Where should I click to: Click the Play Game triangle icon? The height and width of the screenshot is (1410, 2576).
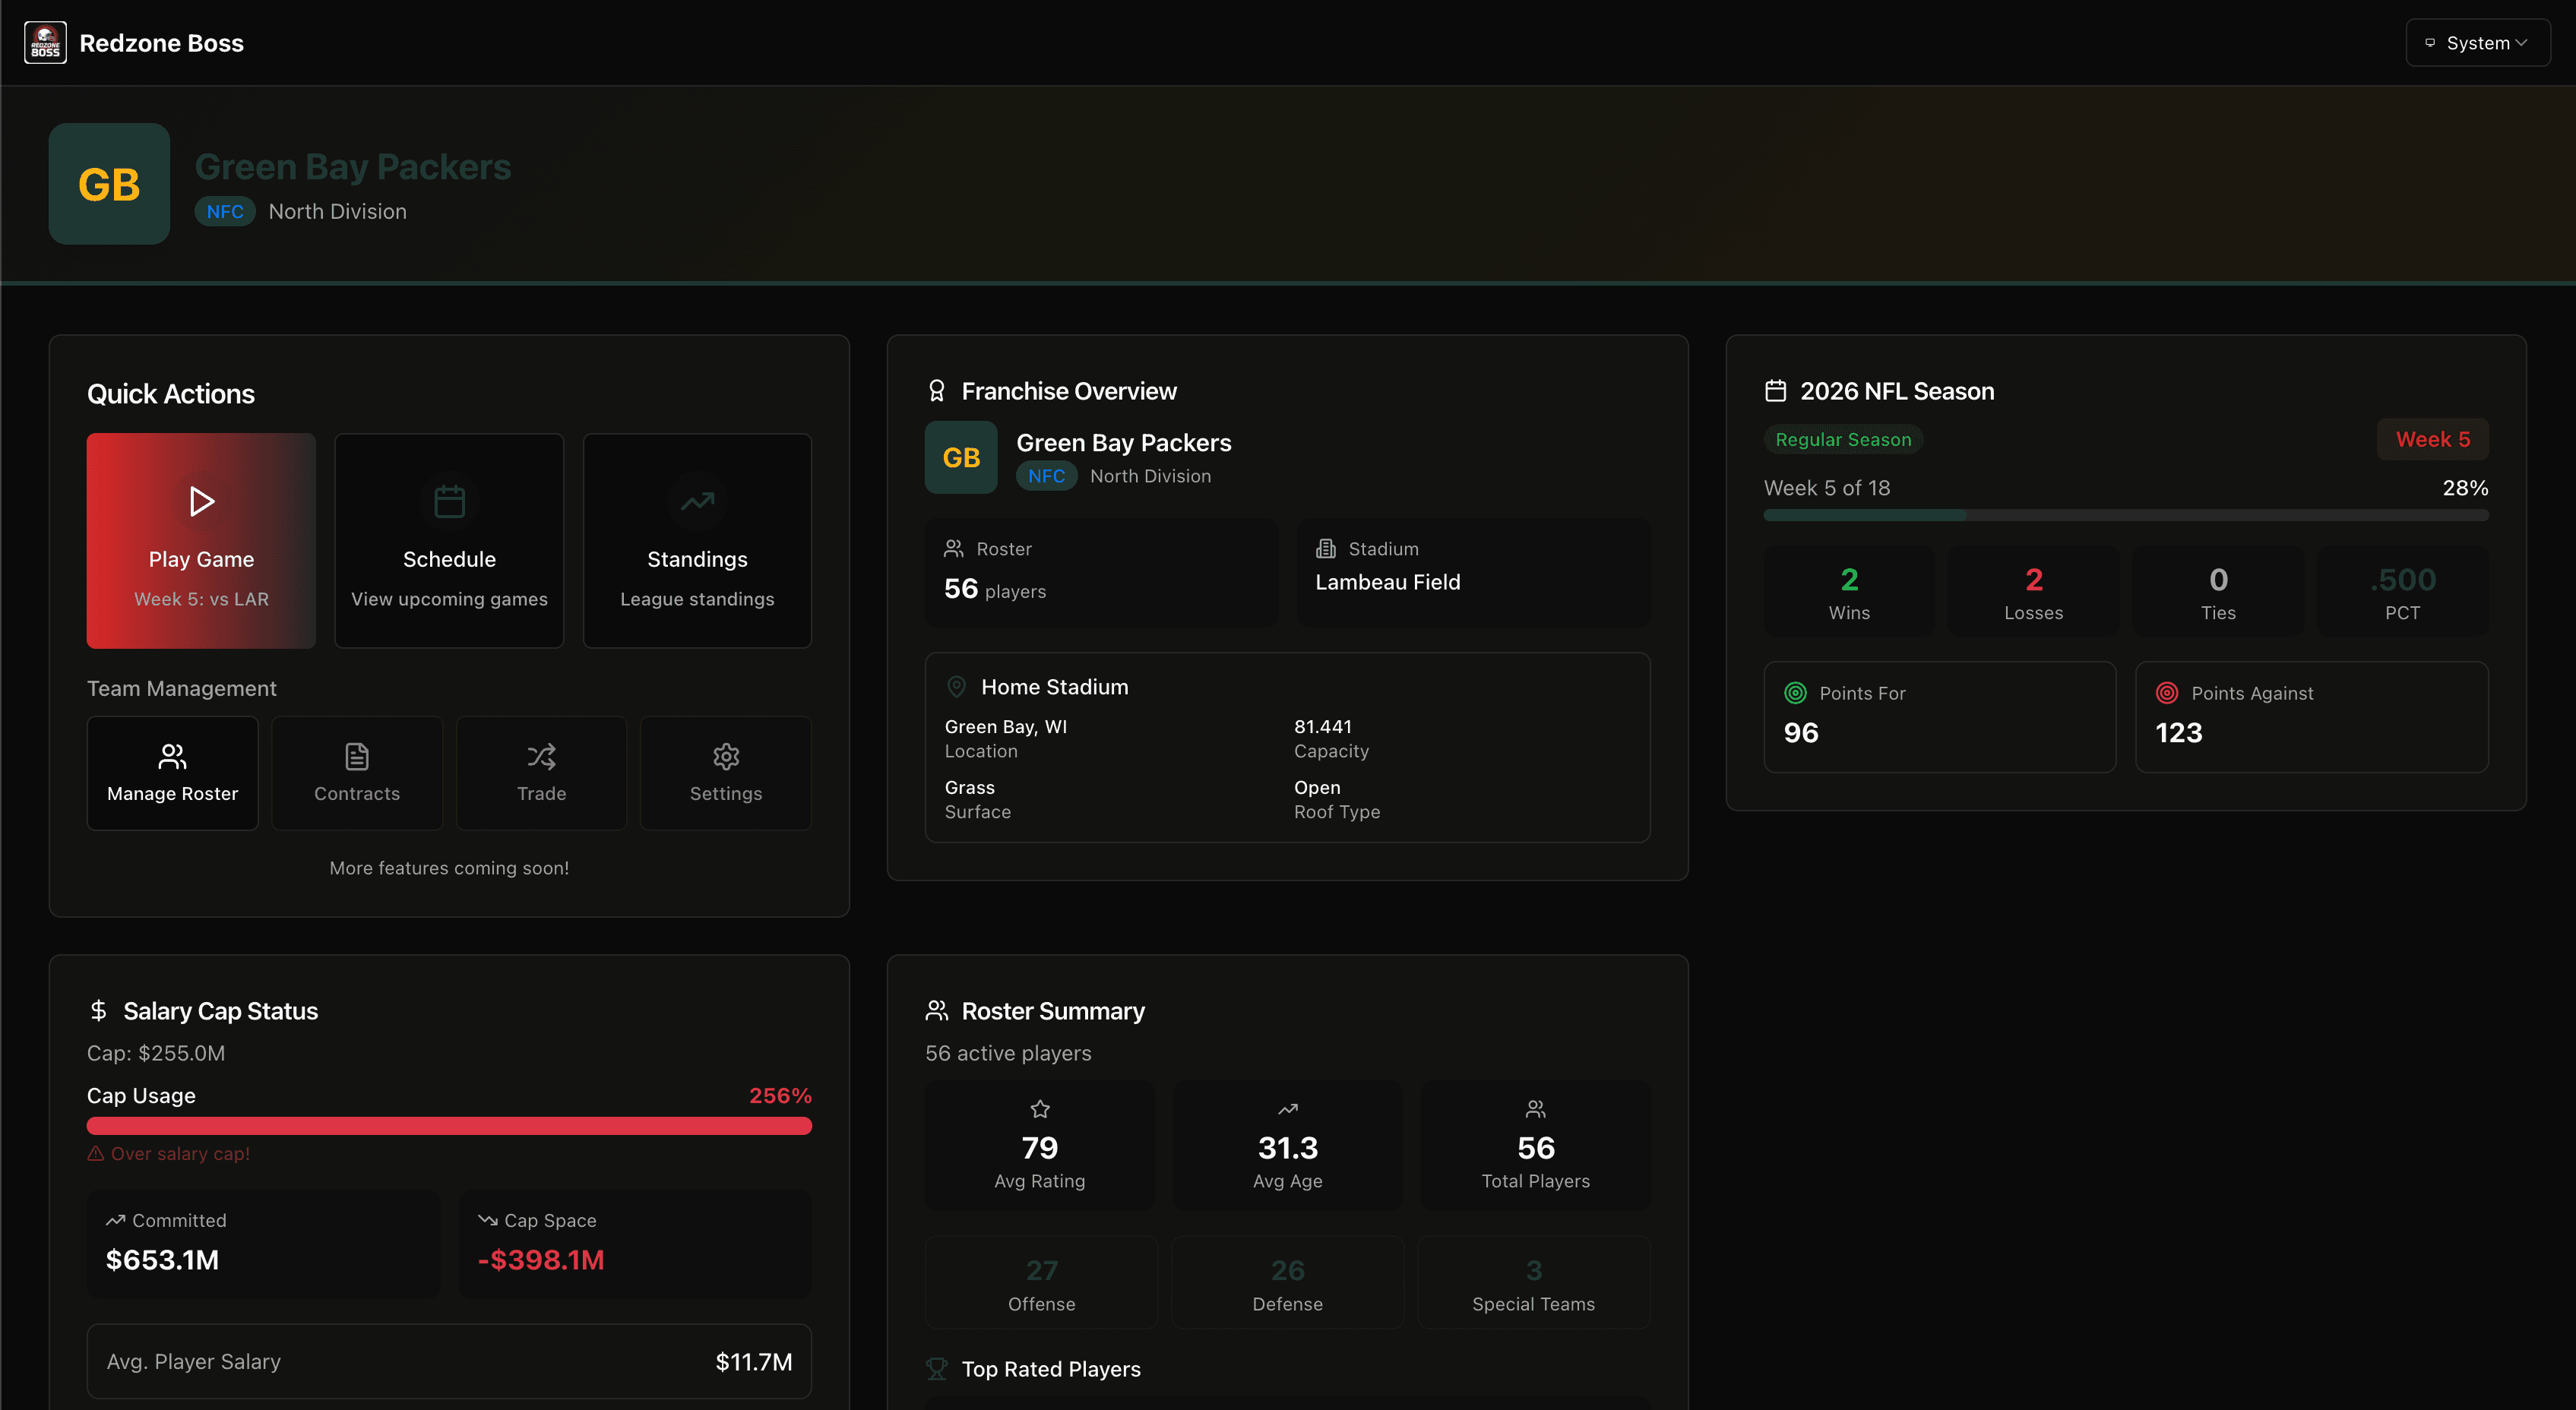pyautogui.click(x=201, y=501)
